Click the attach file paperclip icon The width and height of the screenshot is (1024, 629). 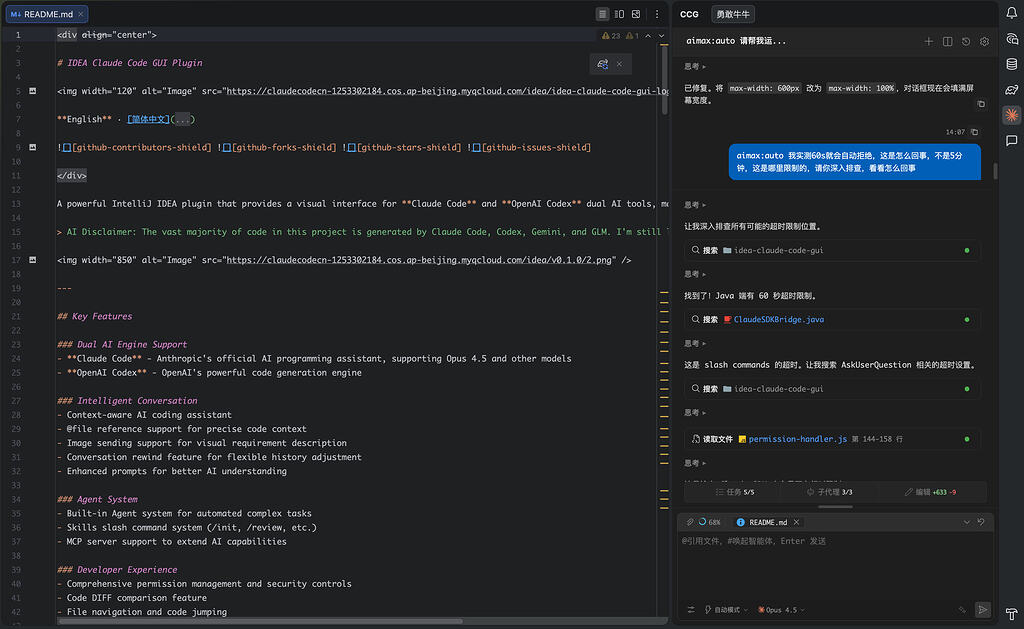[690, 522]
